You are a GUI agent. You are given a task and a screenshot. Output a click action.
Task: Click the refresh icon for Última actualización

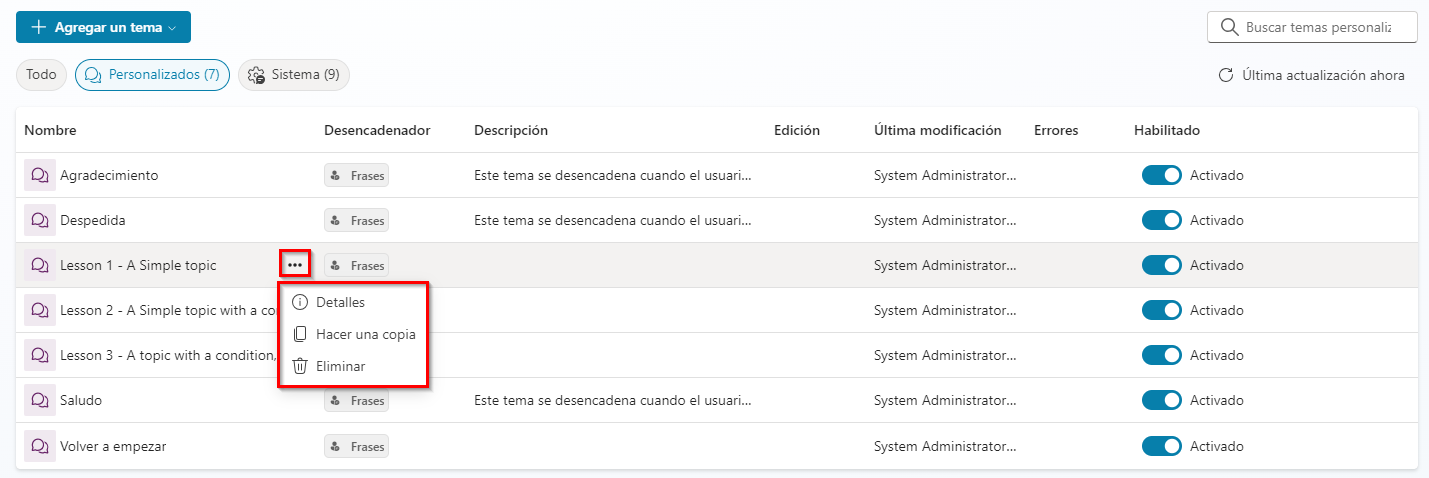[1225, 76]
